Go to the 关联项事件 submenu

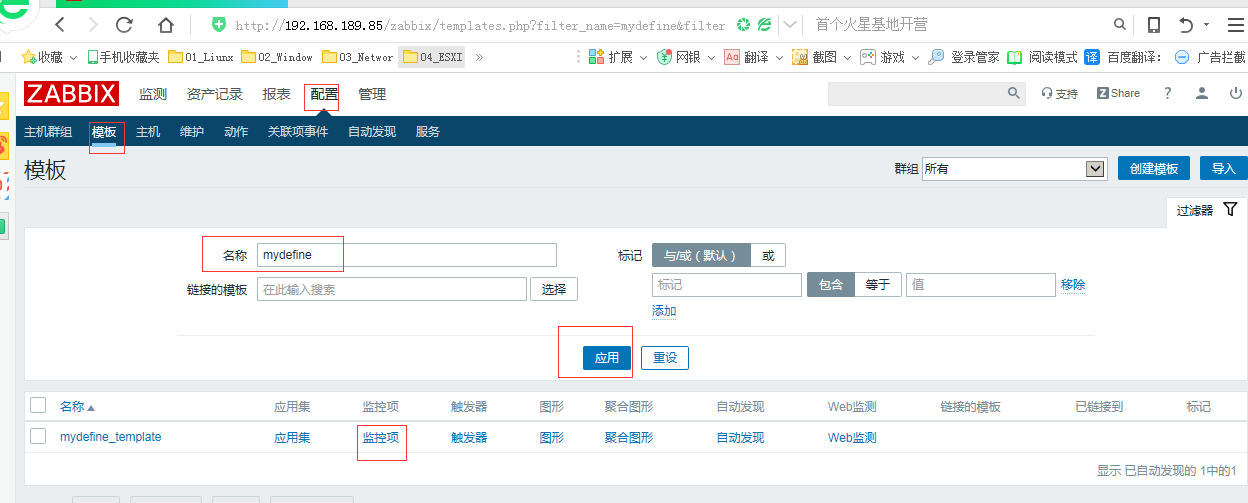click(298, 132)
